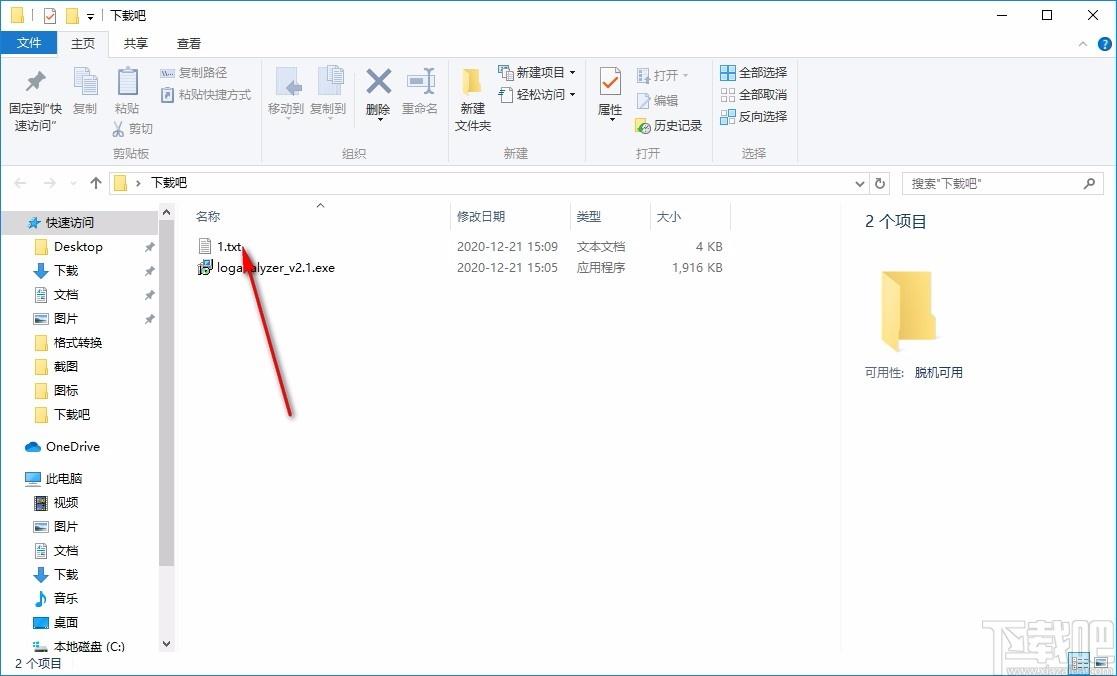Switch to the Home (主页) tab
Screen dimensions: 1117x676
tap(83, 43)
